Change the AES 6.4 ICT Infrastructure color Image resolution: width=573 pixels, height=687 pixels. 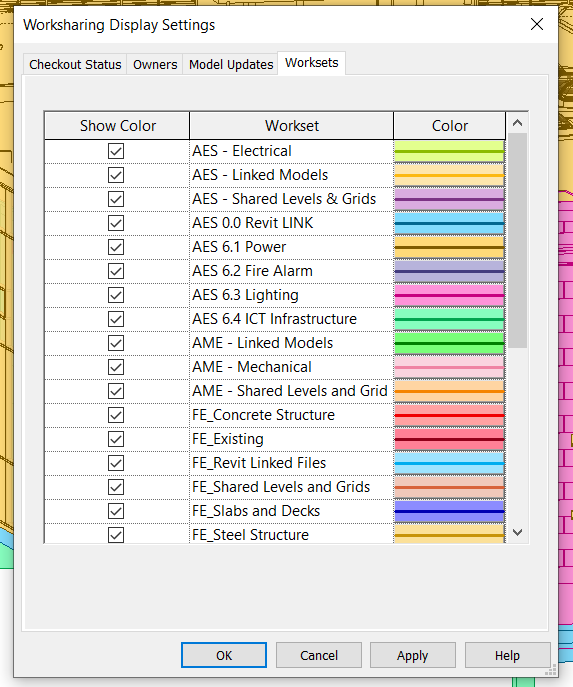pyautogui.click(x=449, y=319)
